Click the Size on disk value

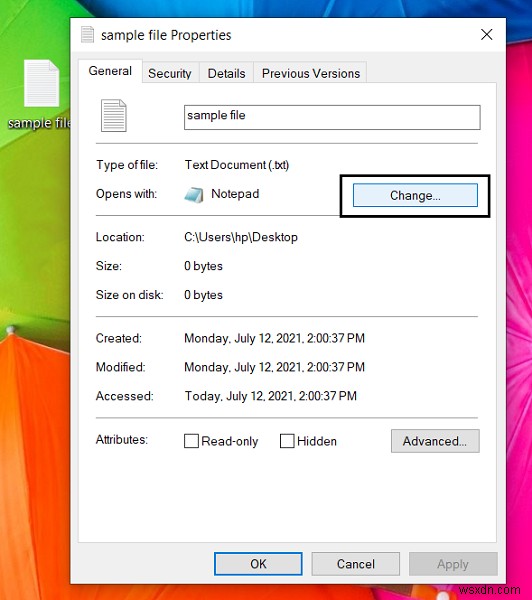203,295
